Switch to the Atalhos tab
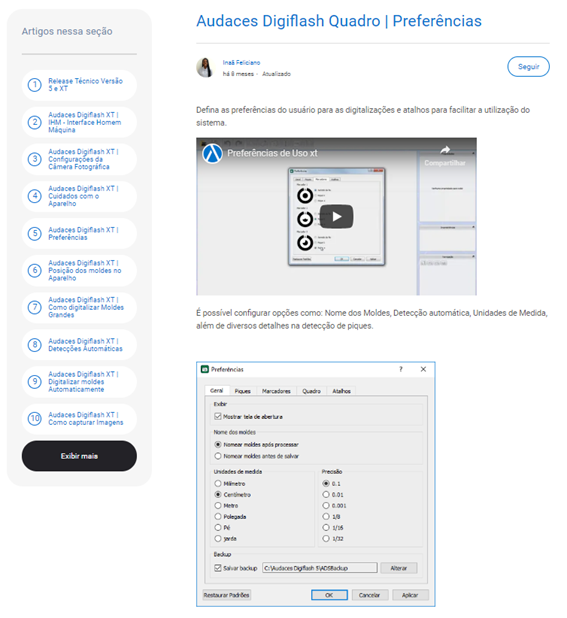The height and width of the screenshot is (618, 567). click(341, 391)
